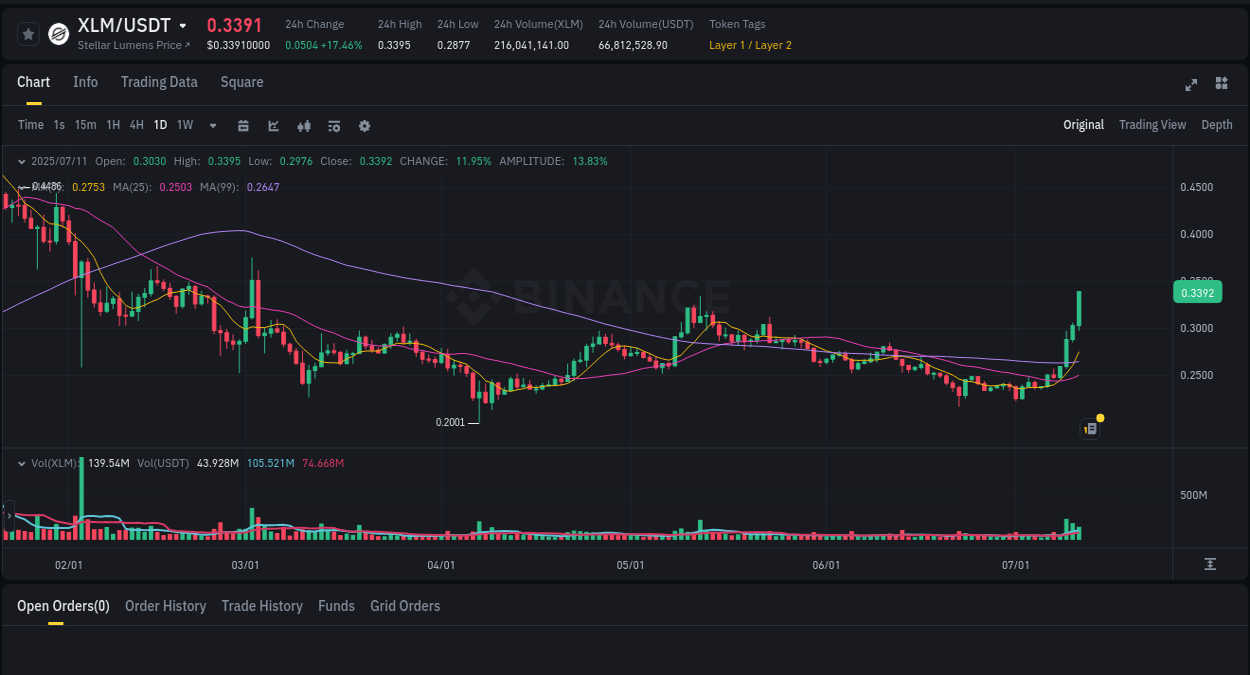This screenshot has height=675, width=1250.
Task: Click the green 0.3392 price label
Action: (1197, 292)
